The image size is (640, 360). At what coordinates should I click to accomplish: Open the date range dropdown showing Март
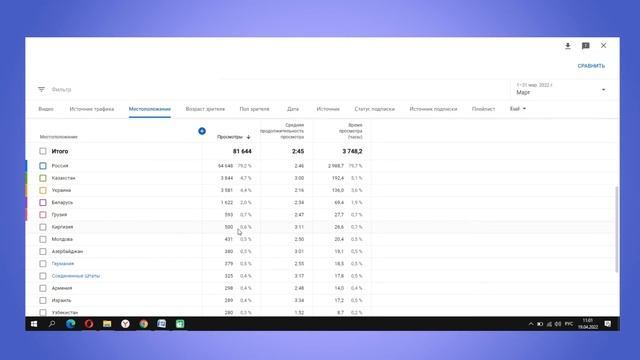click(560, 89)
